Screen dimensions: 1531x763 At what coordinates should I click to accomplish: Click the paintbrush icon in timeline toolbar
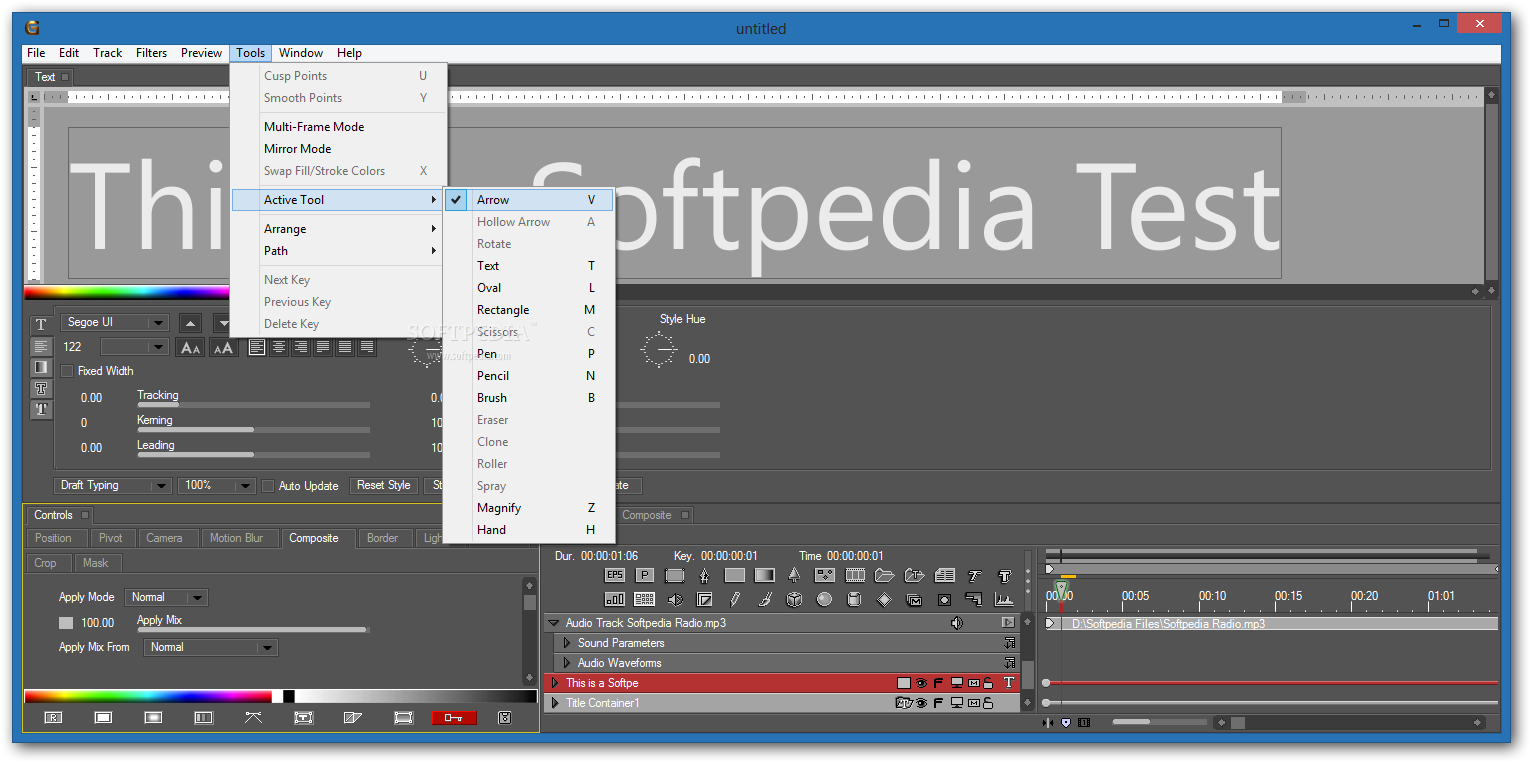point(765,599)
